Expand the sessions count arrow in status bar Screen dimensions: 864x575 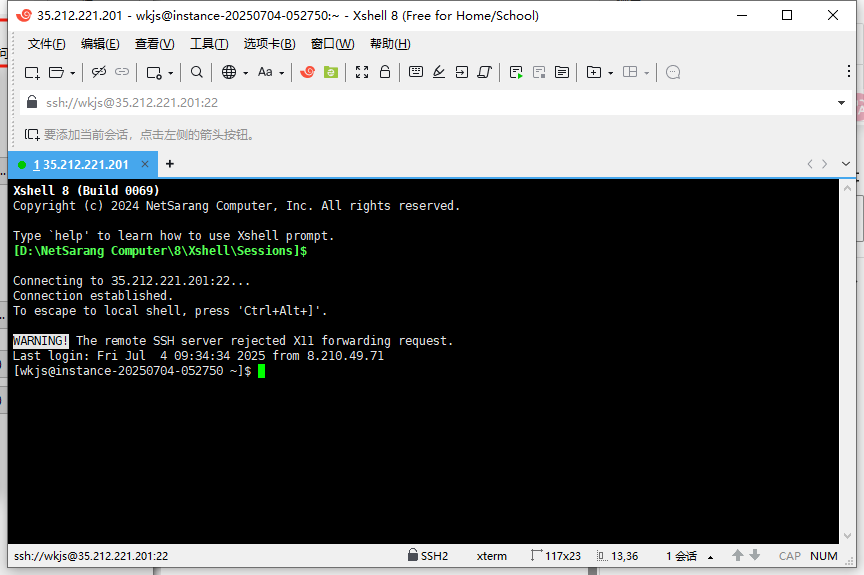(710, 557)
